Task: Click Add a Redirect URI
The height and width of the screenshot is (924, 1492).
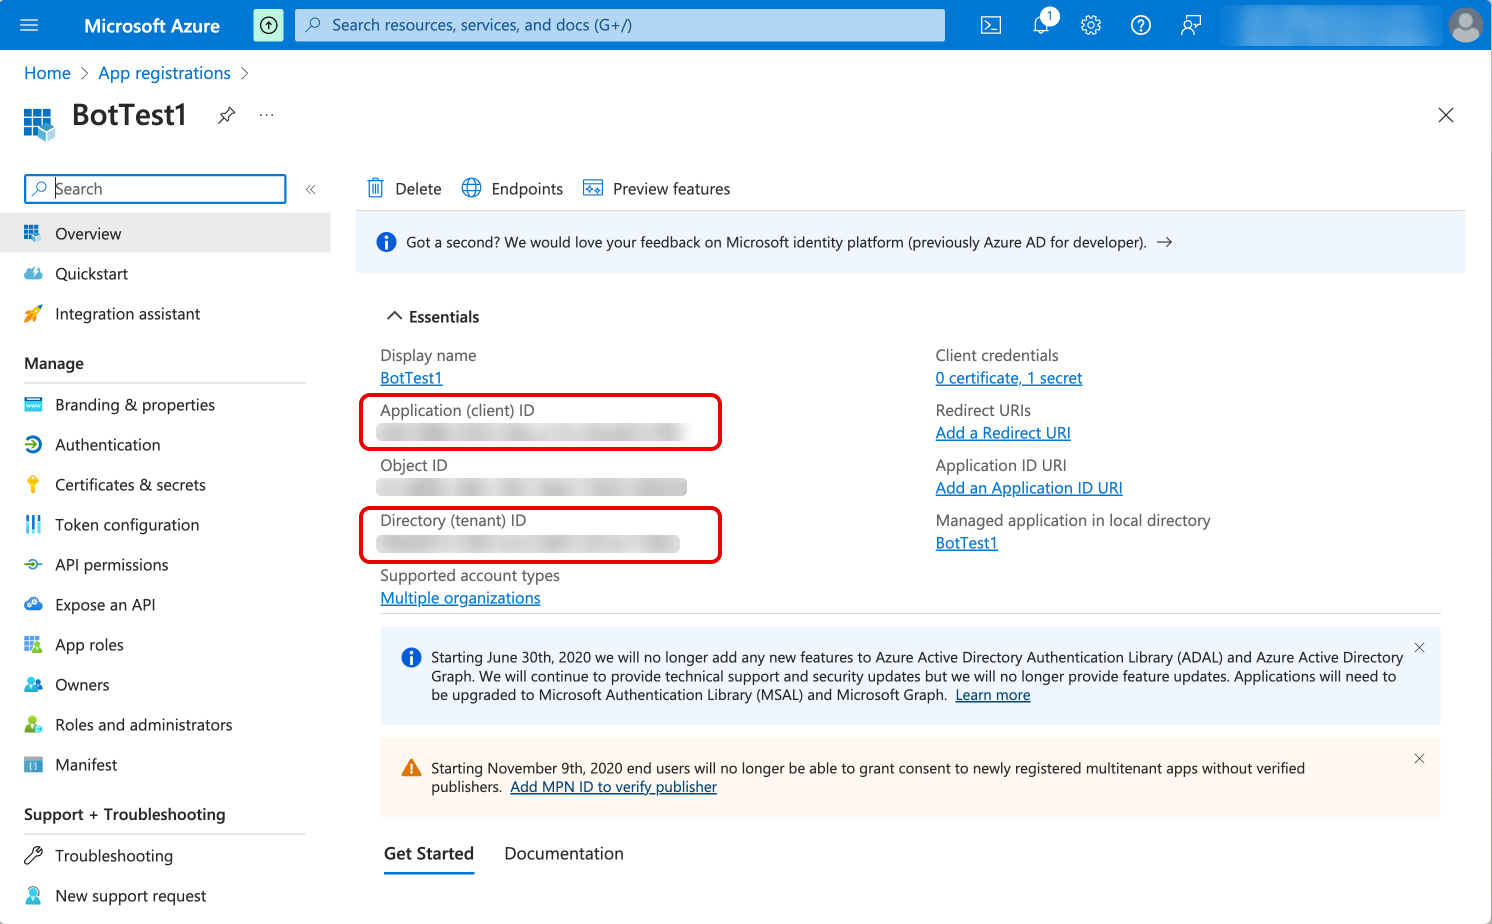Action: click(1003, 433)
